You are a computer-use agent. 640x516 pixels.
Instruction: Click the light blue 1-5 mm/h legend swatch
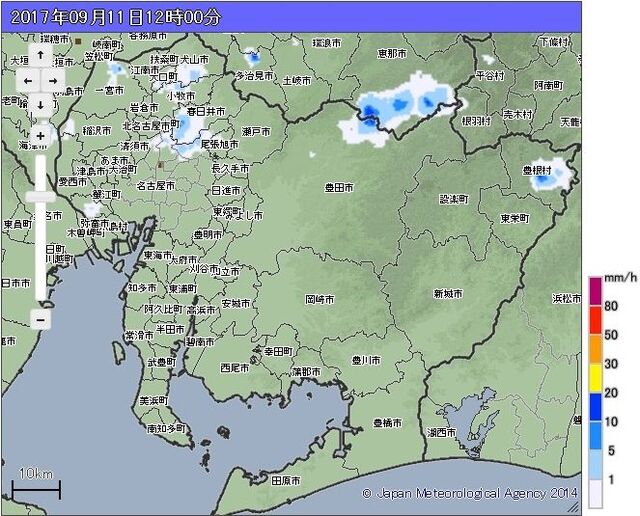[596, 465]
